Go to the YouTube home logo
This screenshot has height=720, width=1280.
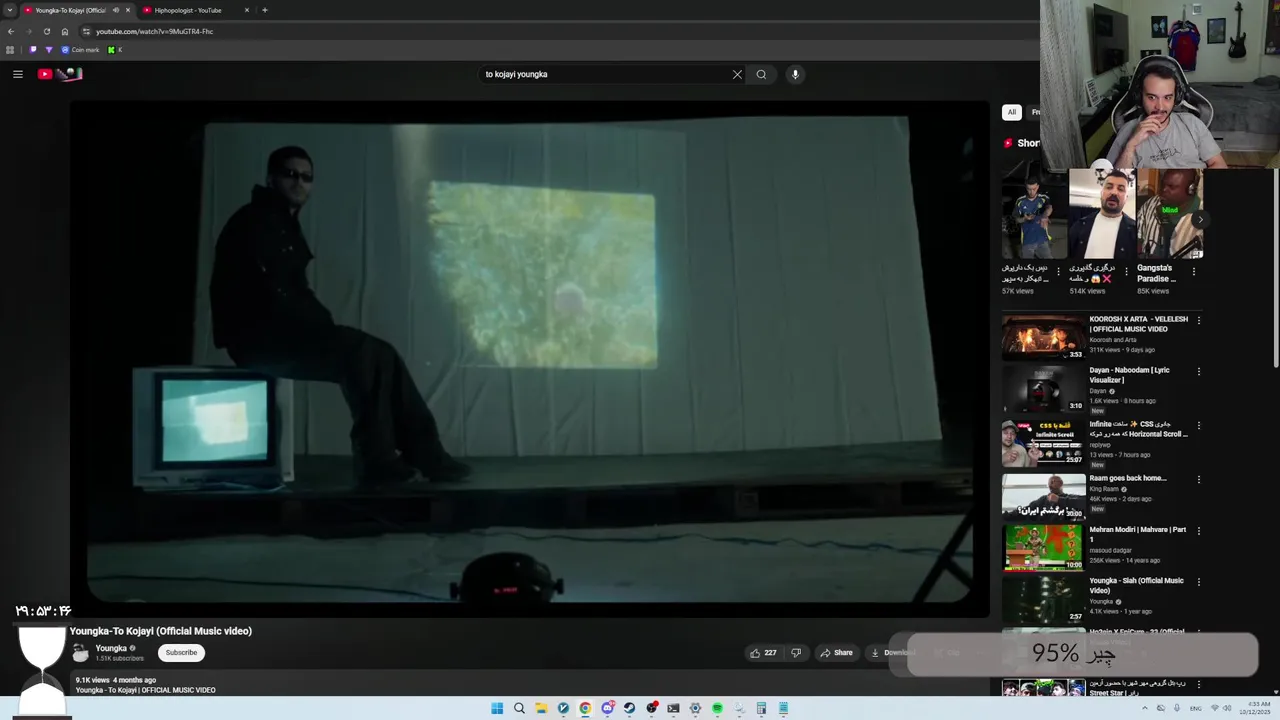60,74
